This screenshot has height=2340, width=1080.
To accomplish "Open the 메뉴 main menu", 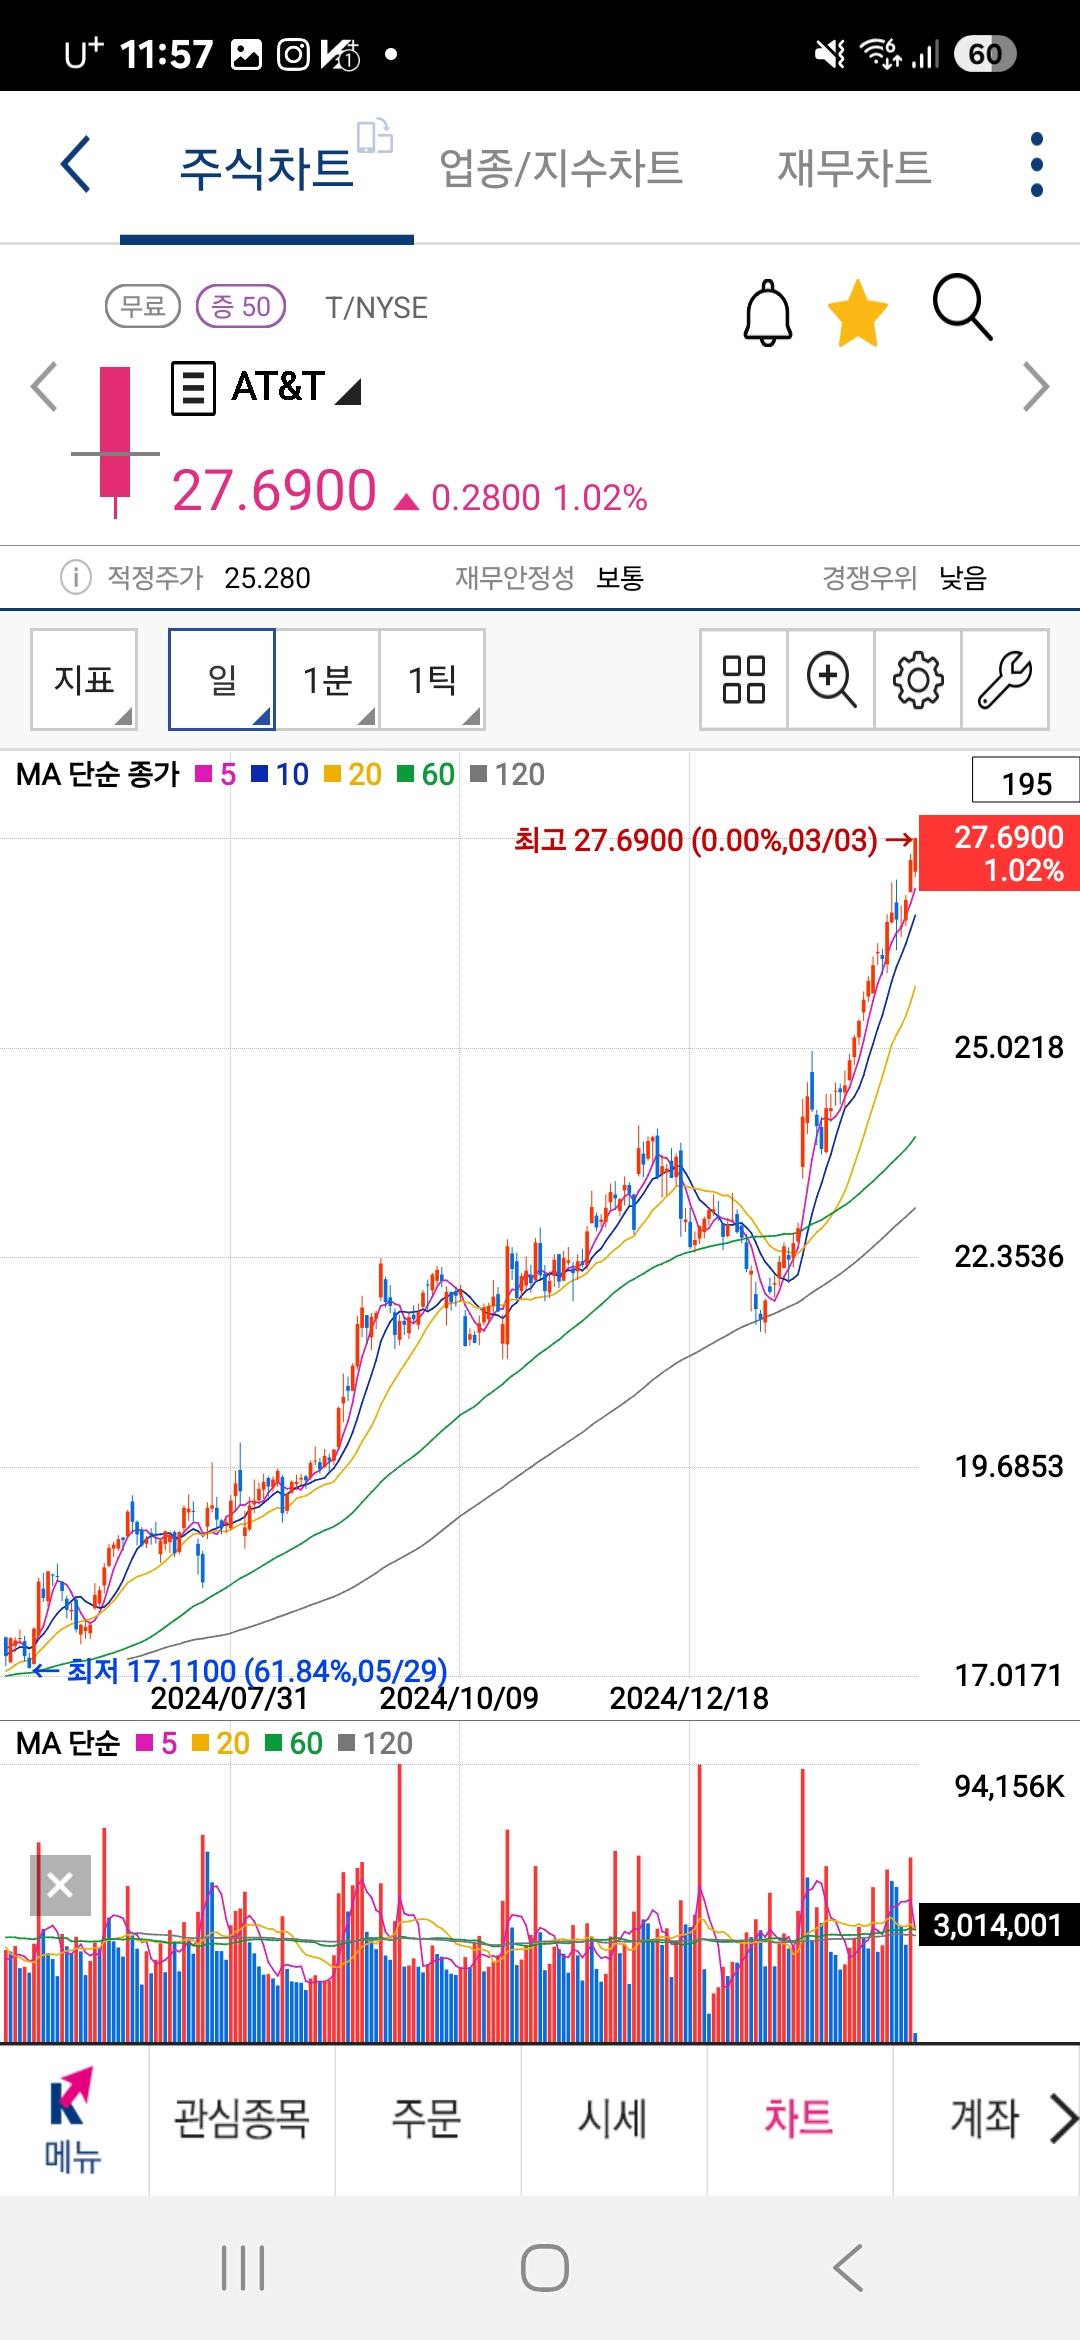I will 72,2120.
